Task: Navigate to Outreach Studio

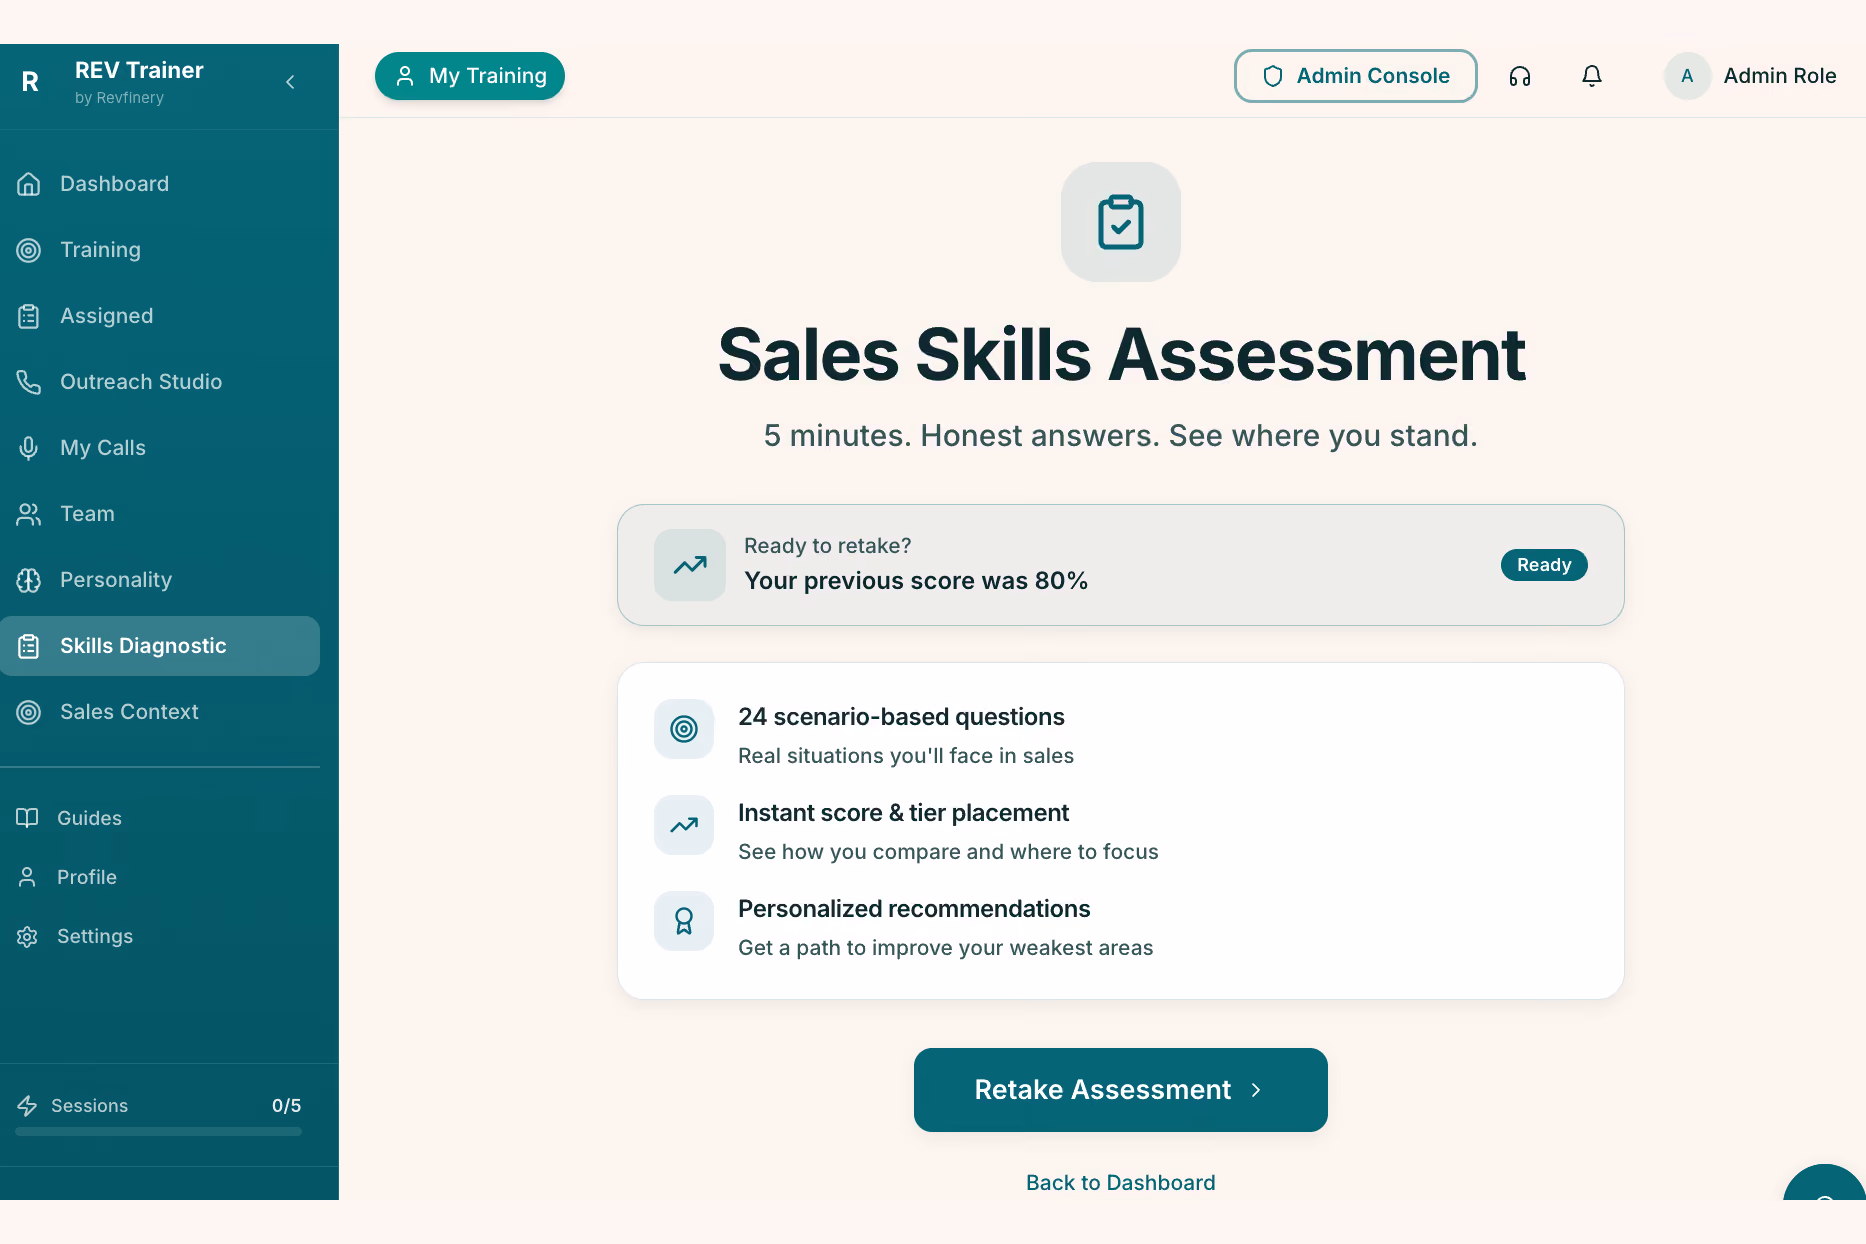Action: point(160,382)
